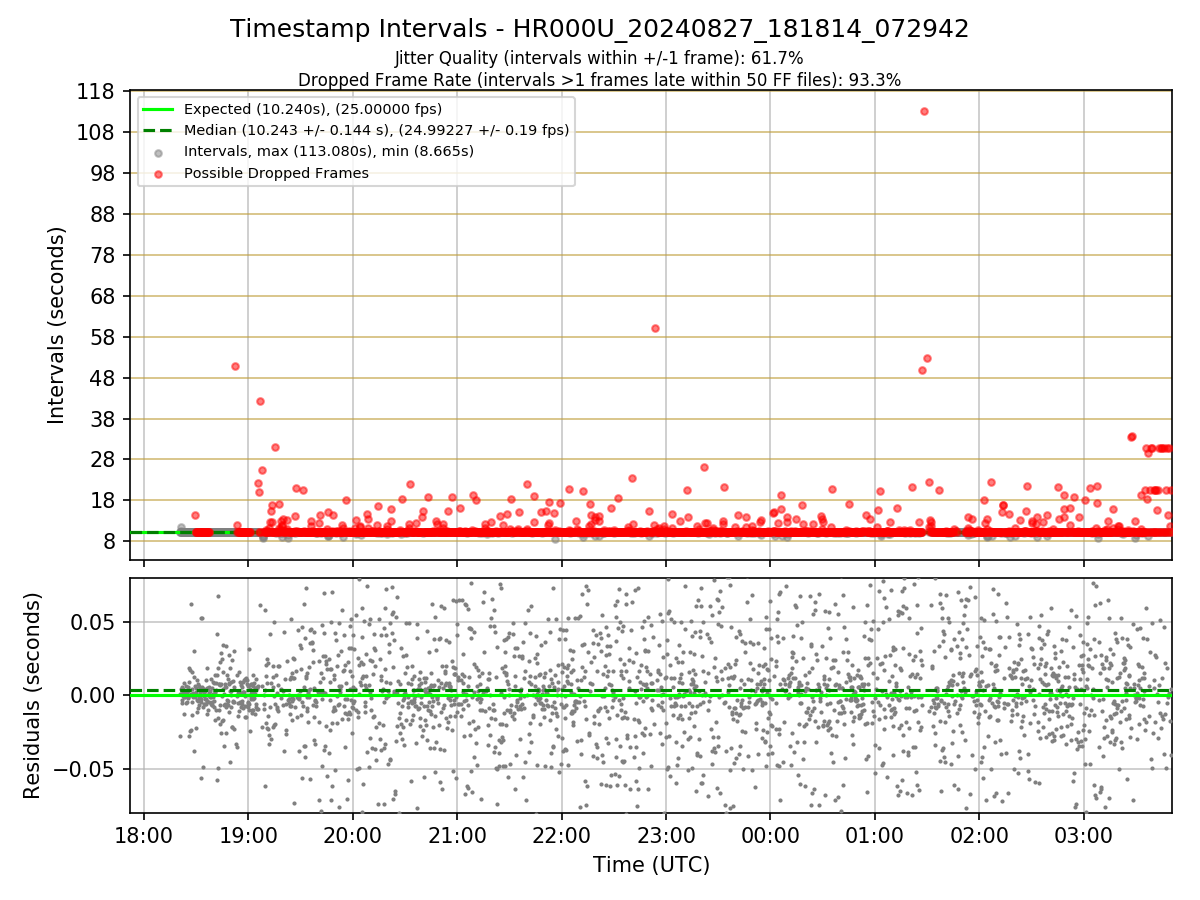Click the 21:00 time axis label
The image size is (1200, 900).
tap(457, 835)
